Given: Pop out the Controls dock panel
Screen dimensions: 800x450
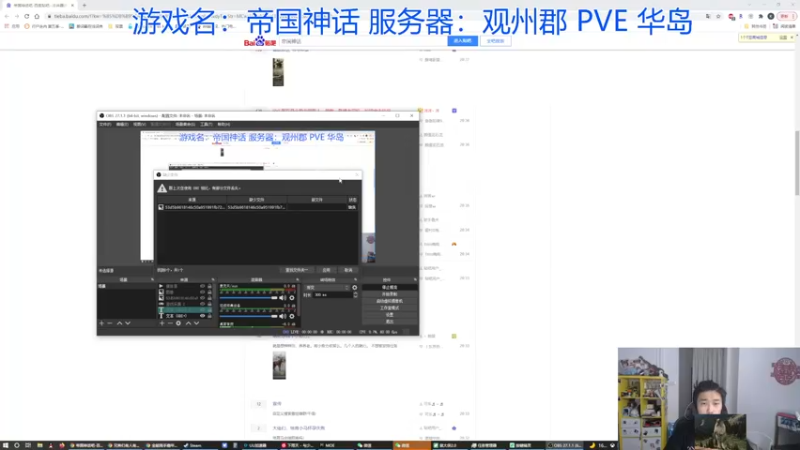Looking at the screenshot, I should 415,280.
